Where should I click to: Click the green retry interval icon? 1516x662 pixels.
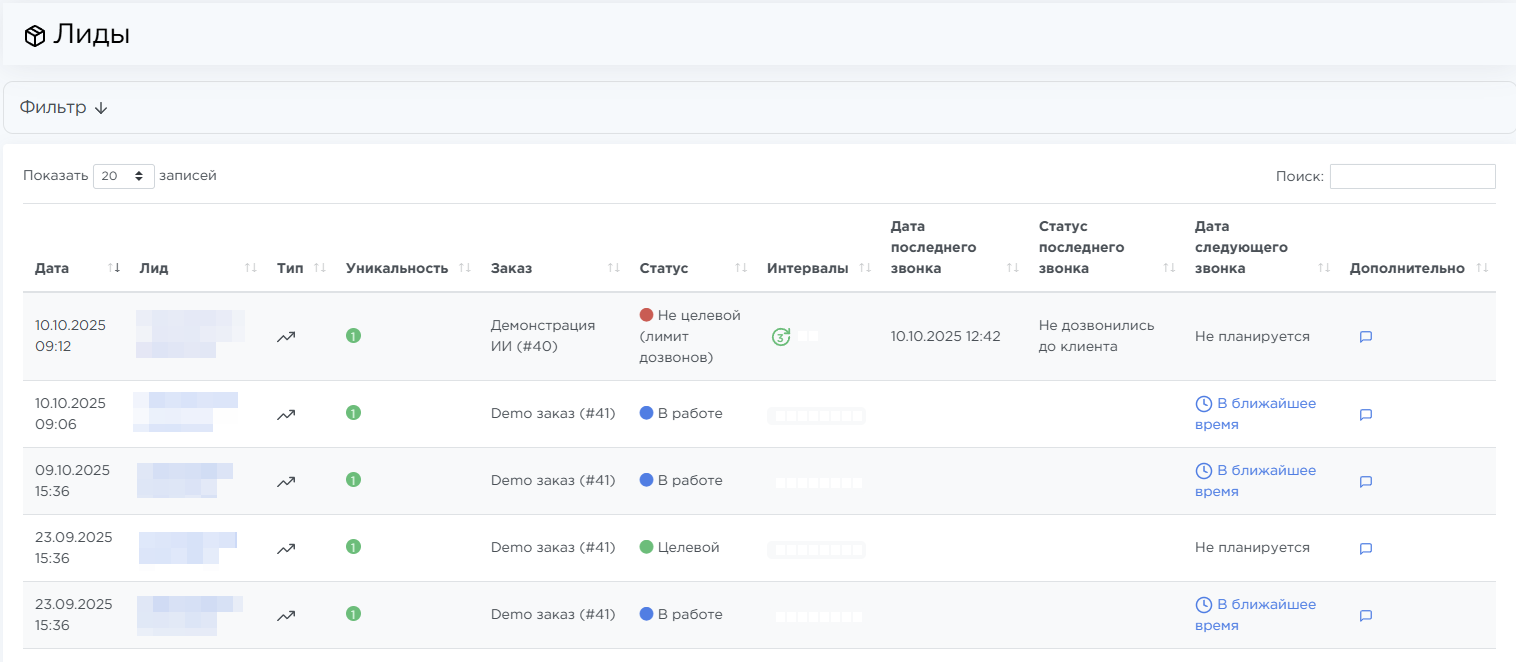click(781, 337)
